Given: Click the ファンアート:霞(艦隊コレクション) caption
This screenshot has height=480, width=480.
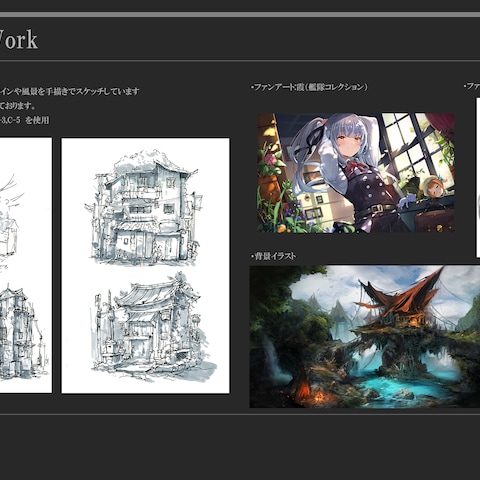Looking at the screenshot, I should click(309, 87).
